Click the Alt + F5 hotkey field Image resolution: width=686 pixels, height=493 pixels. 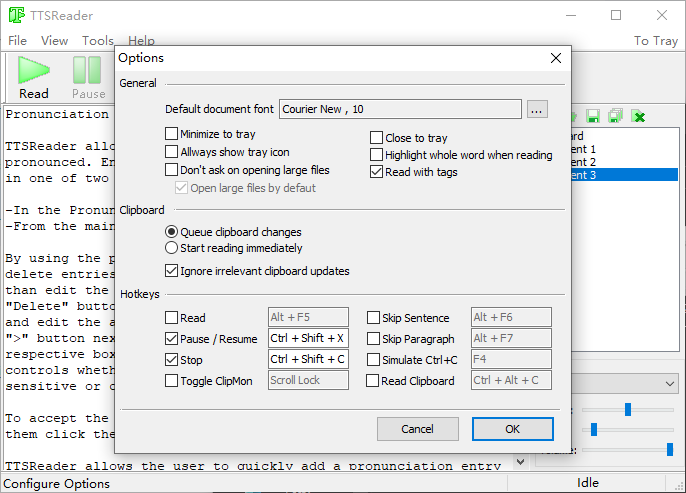308,317
